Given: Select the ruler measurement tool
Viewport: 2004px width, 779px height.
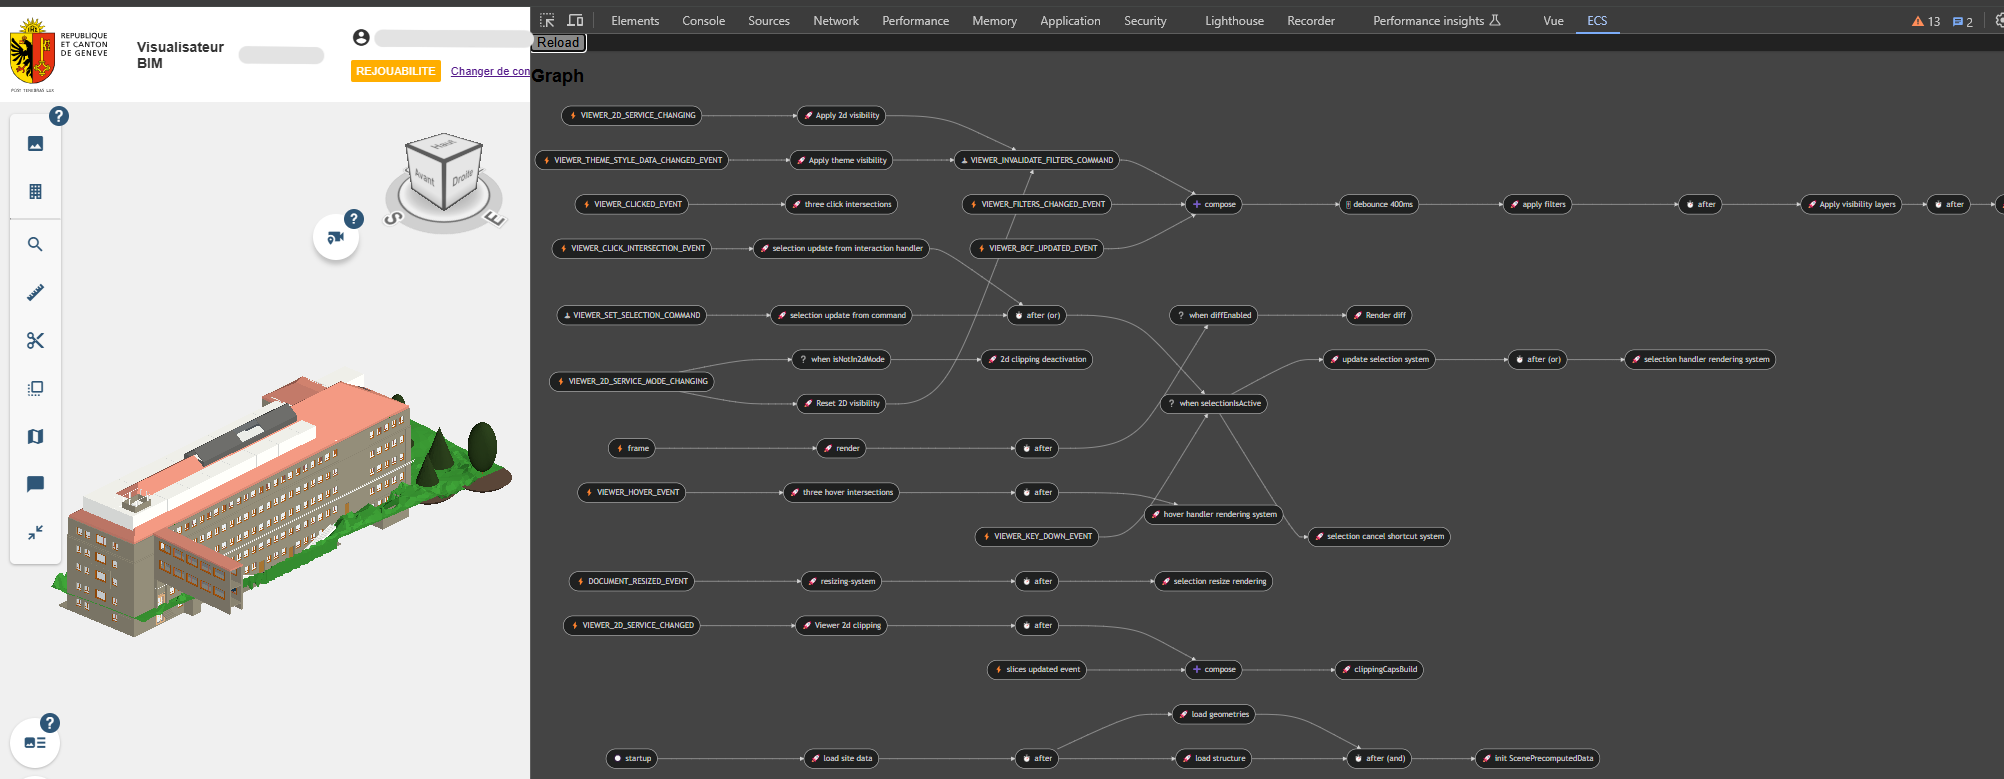Looking at the screenshot, I should [x=35, y=293].
